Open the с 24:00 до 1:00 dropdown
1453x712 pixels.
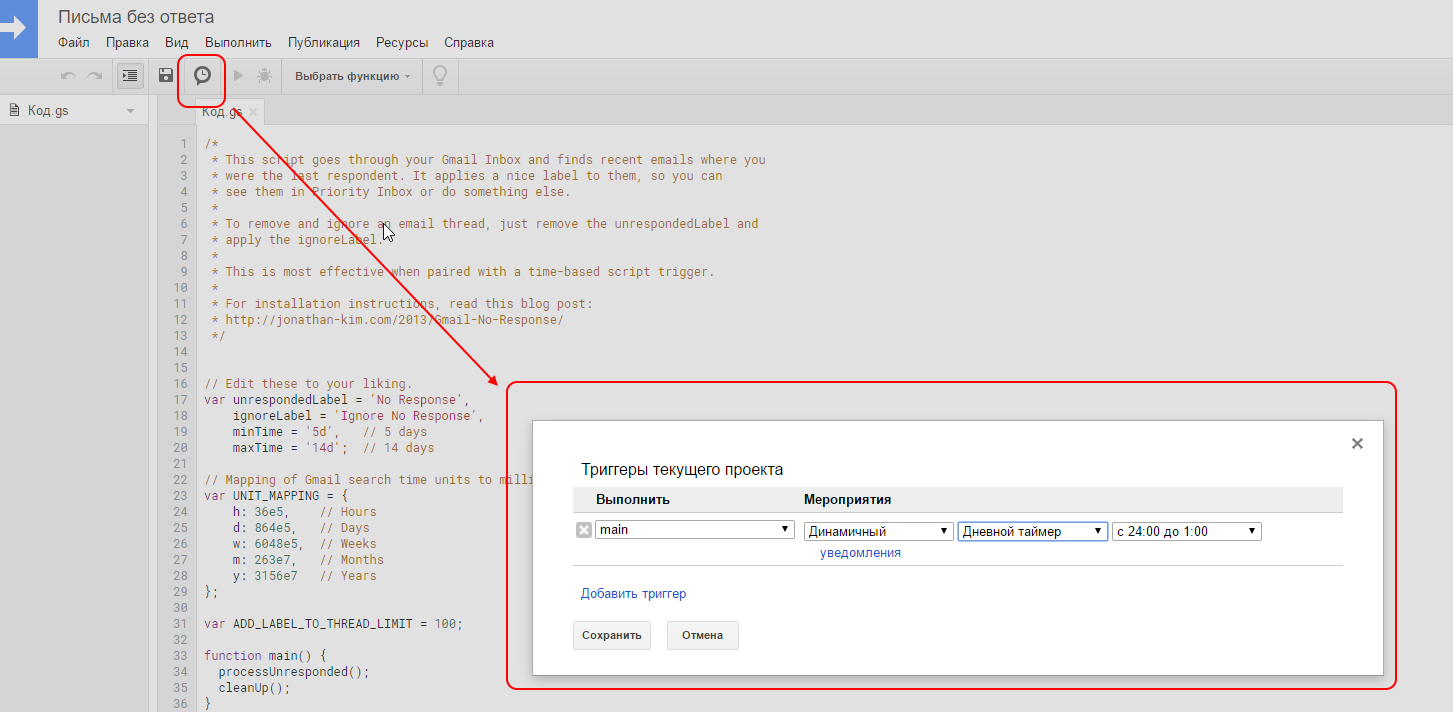click(x=1187, y=531)
